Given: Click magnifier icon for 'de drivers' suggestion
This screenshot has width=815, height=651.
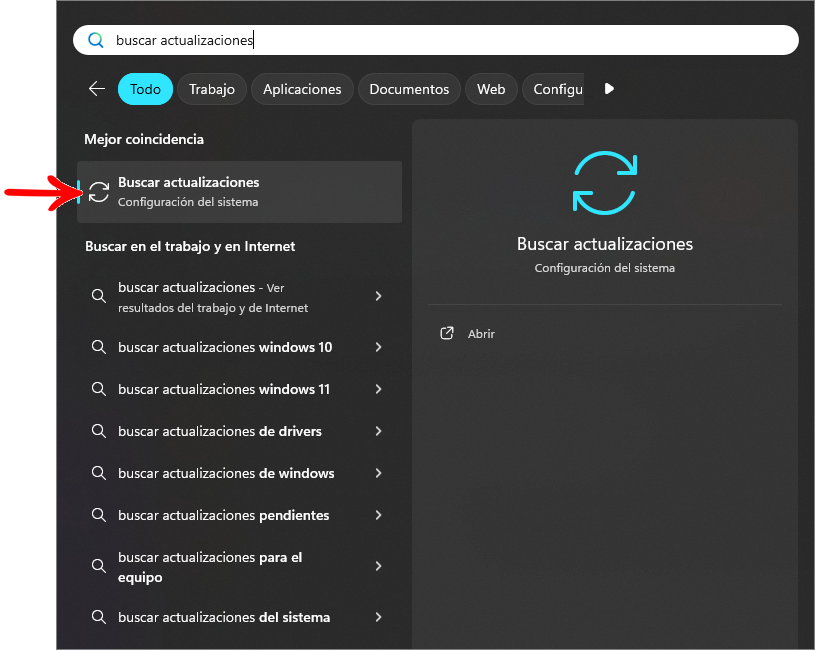Looking at the screenshot, I should click(99, 431).
